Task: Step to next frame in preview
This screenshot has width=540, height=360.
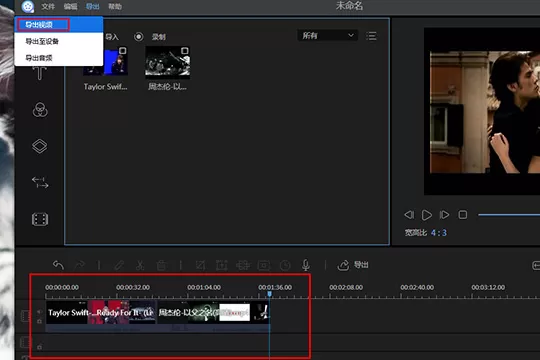Action: coord(444,215)
